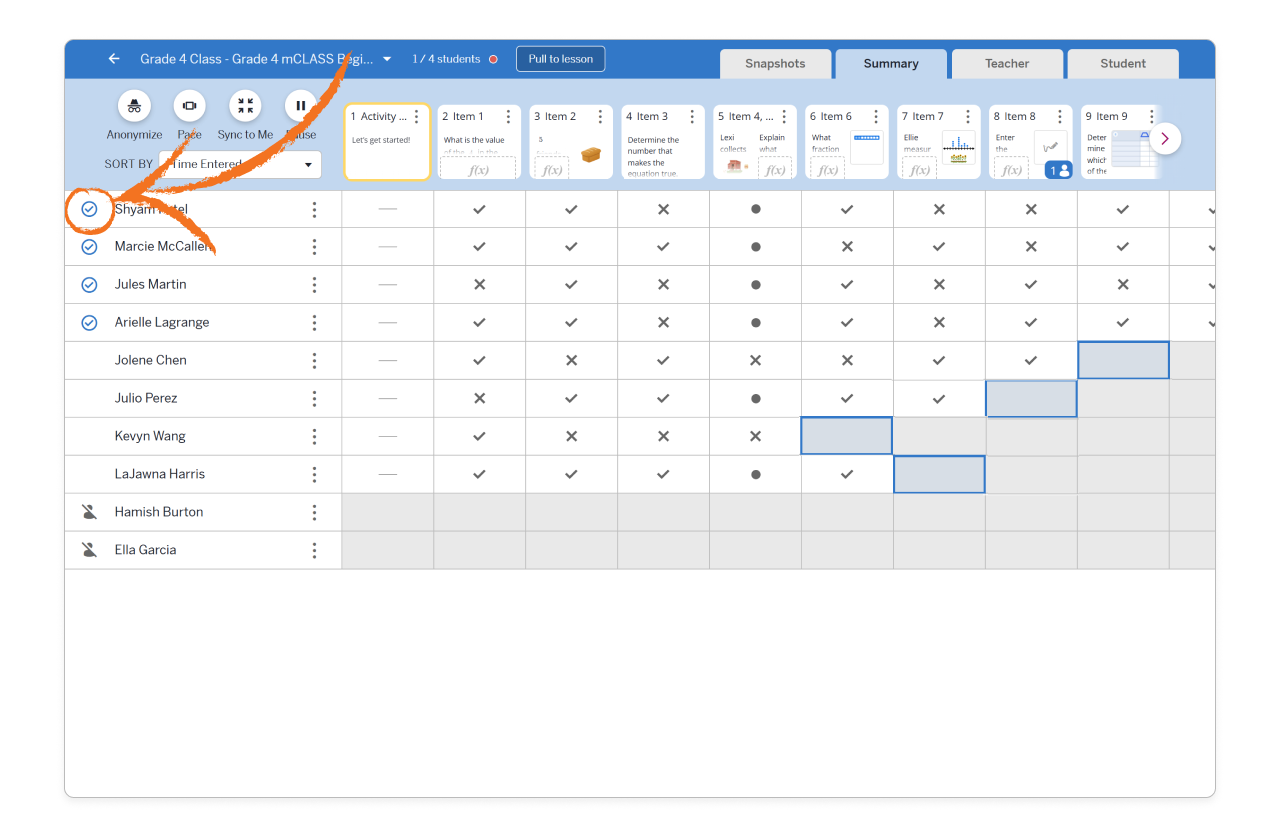Click the 1 / 4 students status link
The image size is (1280, 840).
447,58
